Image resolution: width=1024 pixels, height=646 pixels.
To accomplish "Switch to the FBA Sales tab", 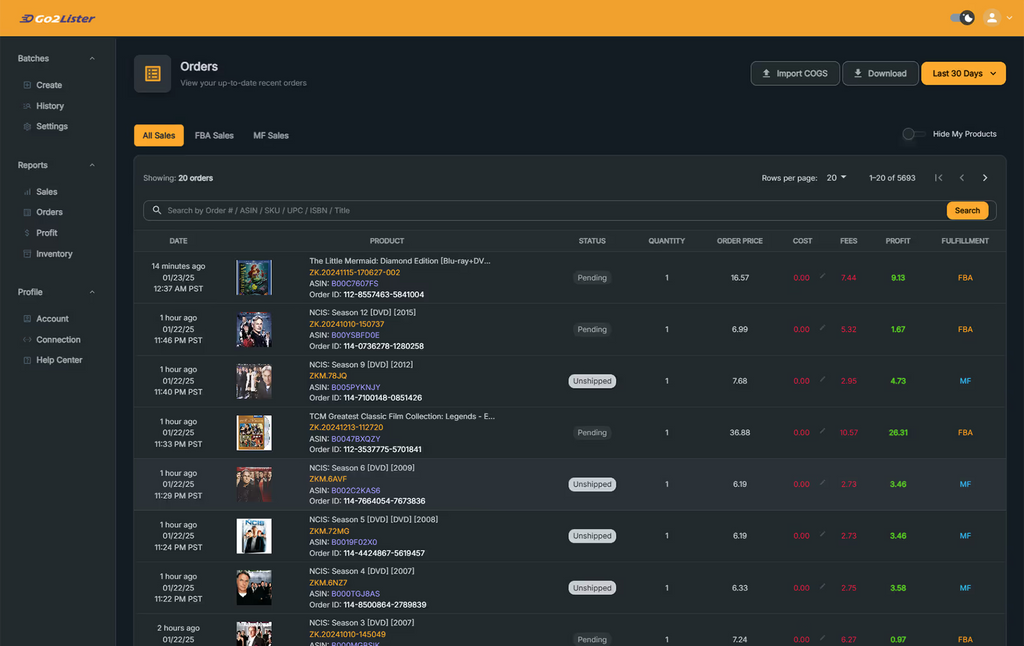I will coord(214,136).
